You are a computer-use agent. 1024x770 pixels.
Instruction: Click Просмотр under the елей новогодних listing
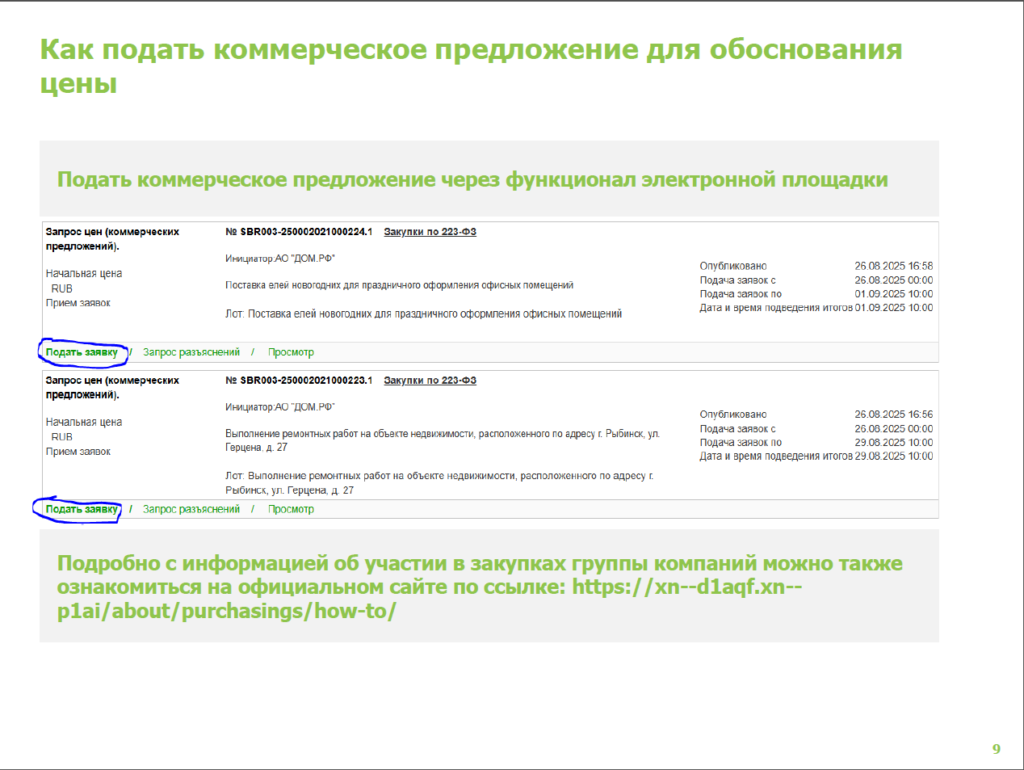click(290, 352)
